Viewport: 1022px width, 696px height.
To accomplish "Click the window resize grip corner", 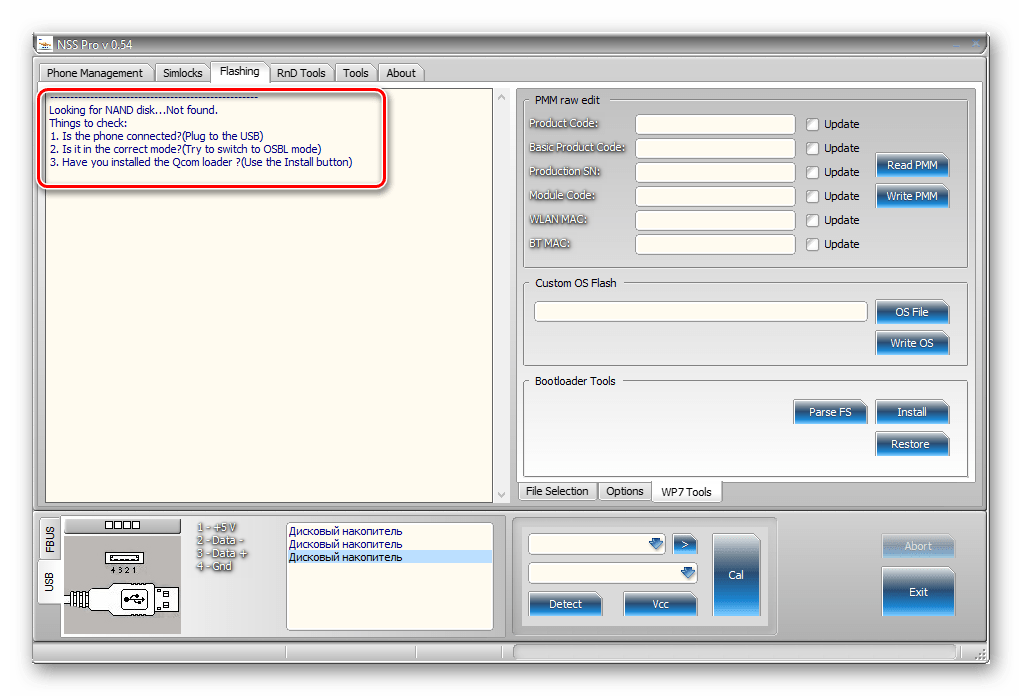I will pyautogui.click(x=979, y=653).
